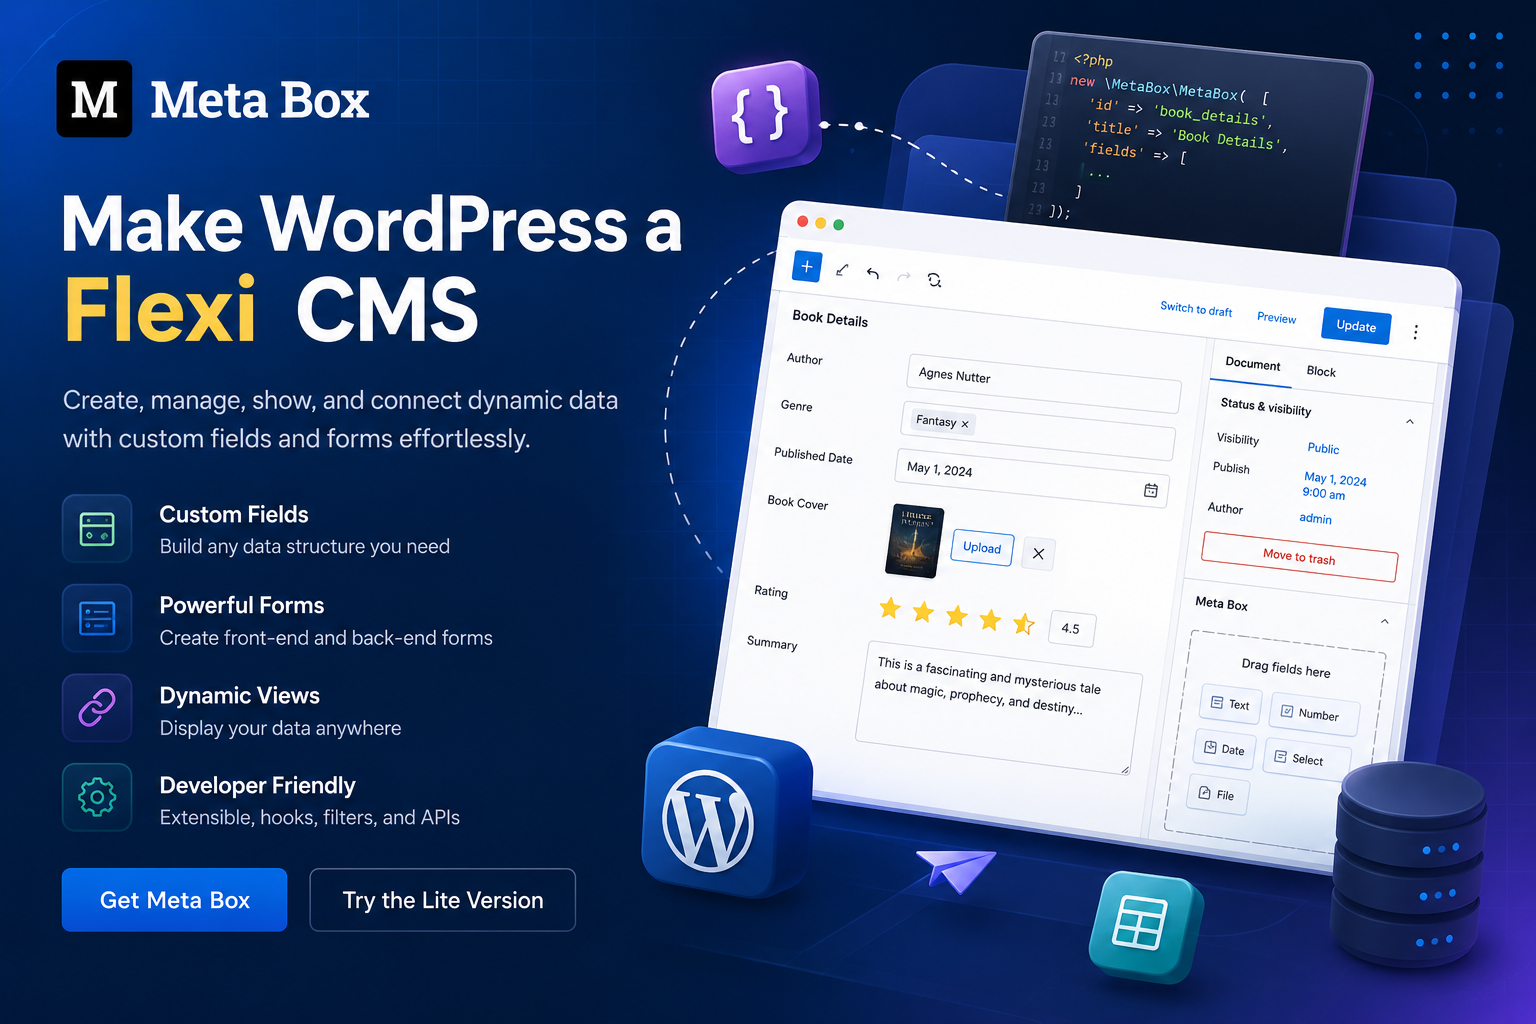Viewport: 1536px width, 1024px height.
Task: Click the Try the Lite Version button
Action: click(443, 900)
